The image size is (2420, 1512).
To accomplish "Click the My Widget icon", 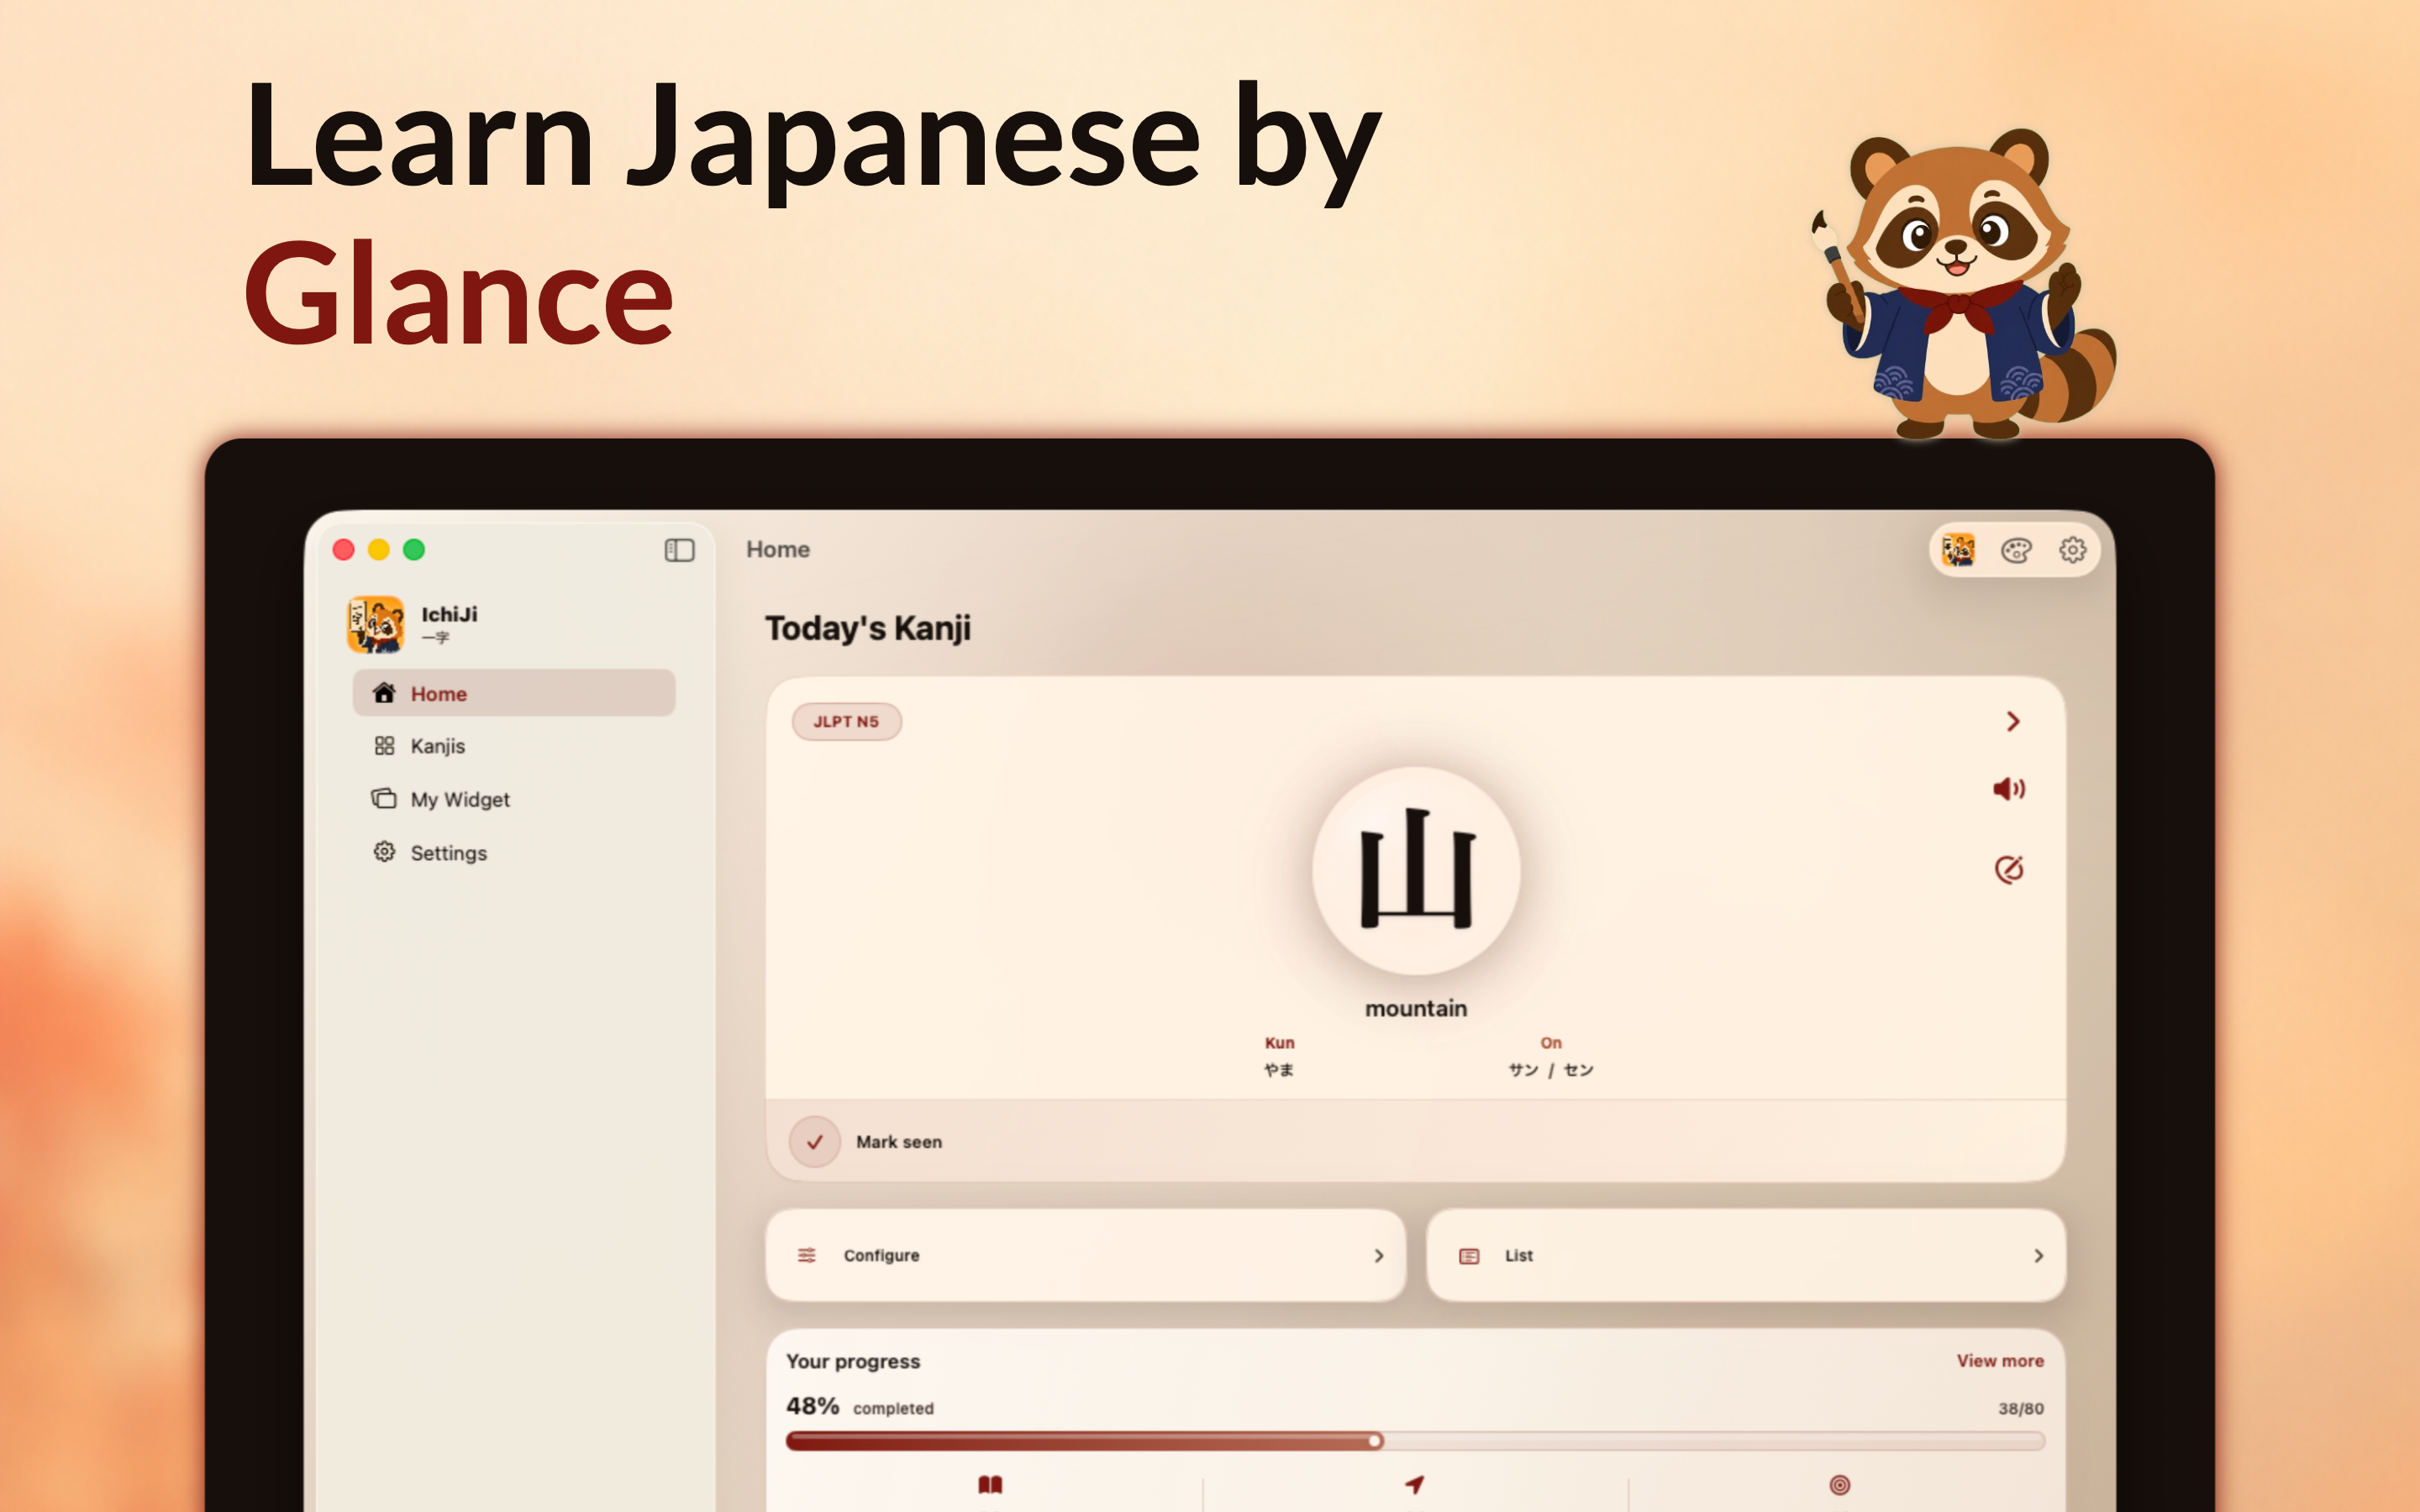I will [384, 798].
